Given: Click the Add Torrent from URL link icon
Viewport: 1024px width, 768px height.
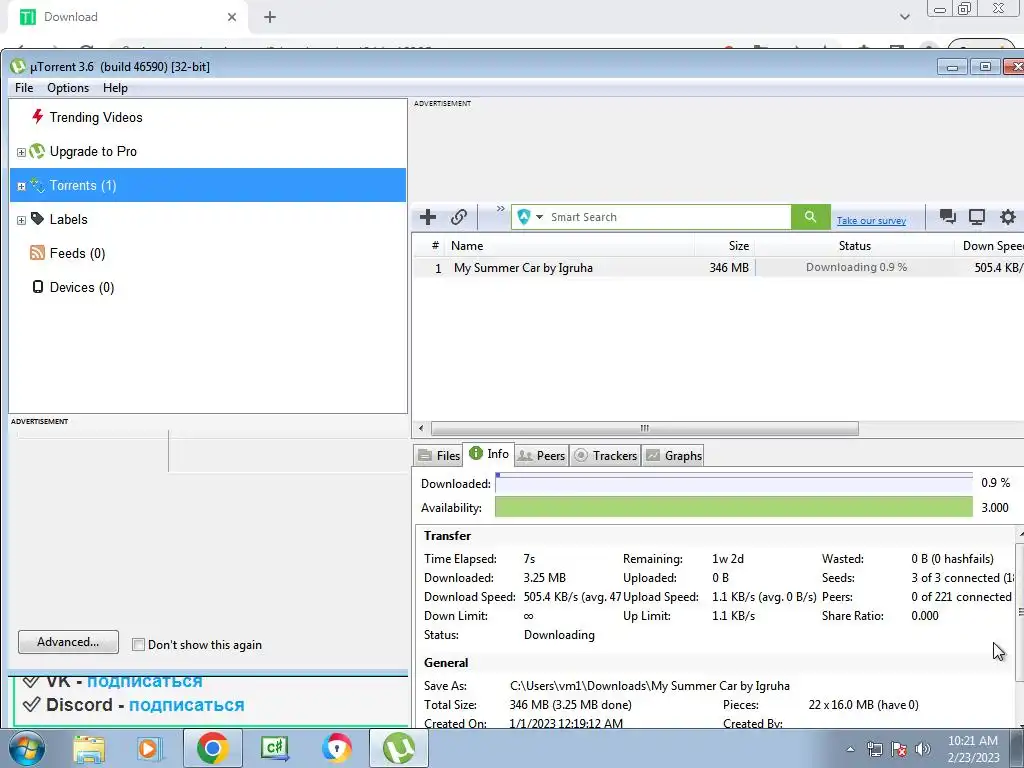Looking at the screenshot, I should pos(458,217).
